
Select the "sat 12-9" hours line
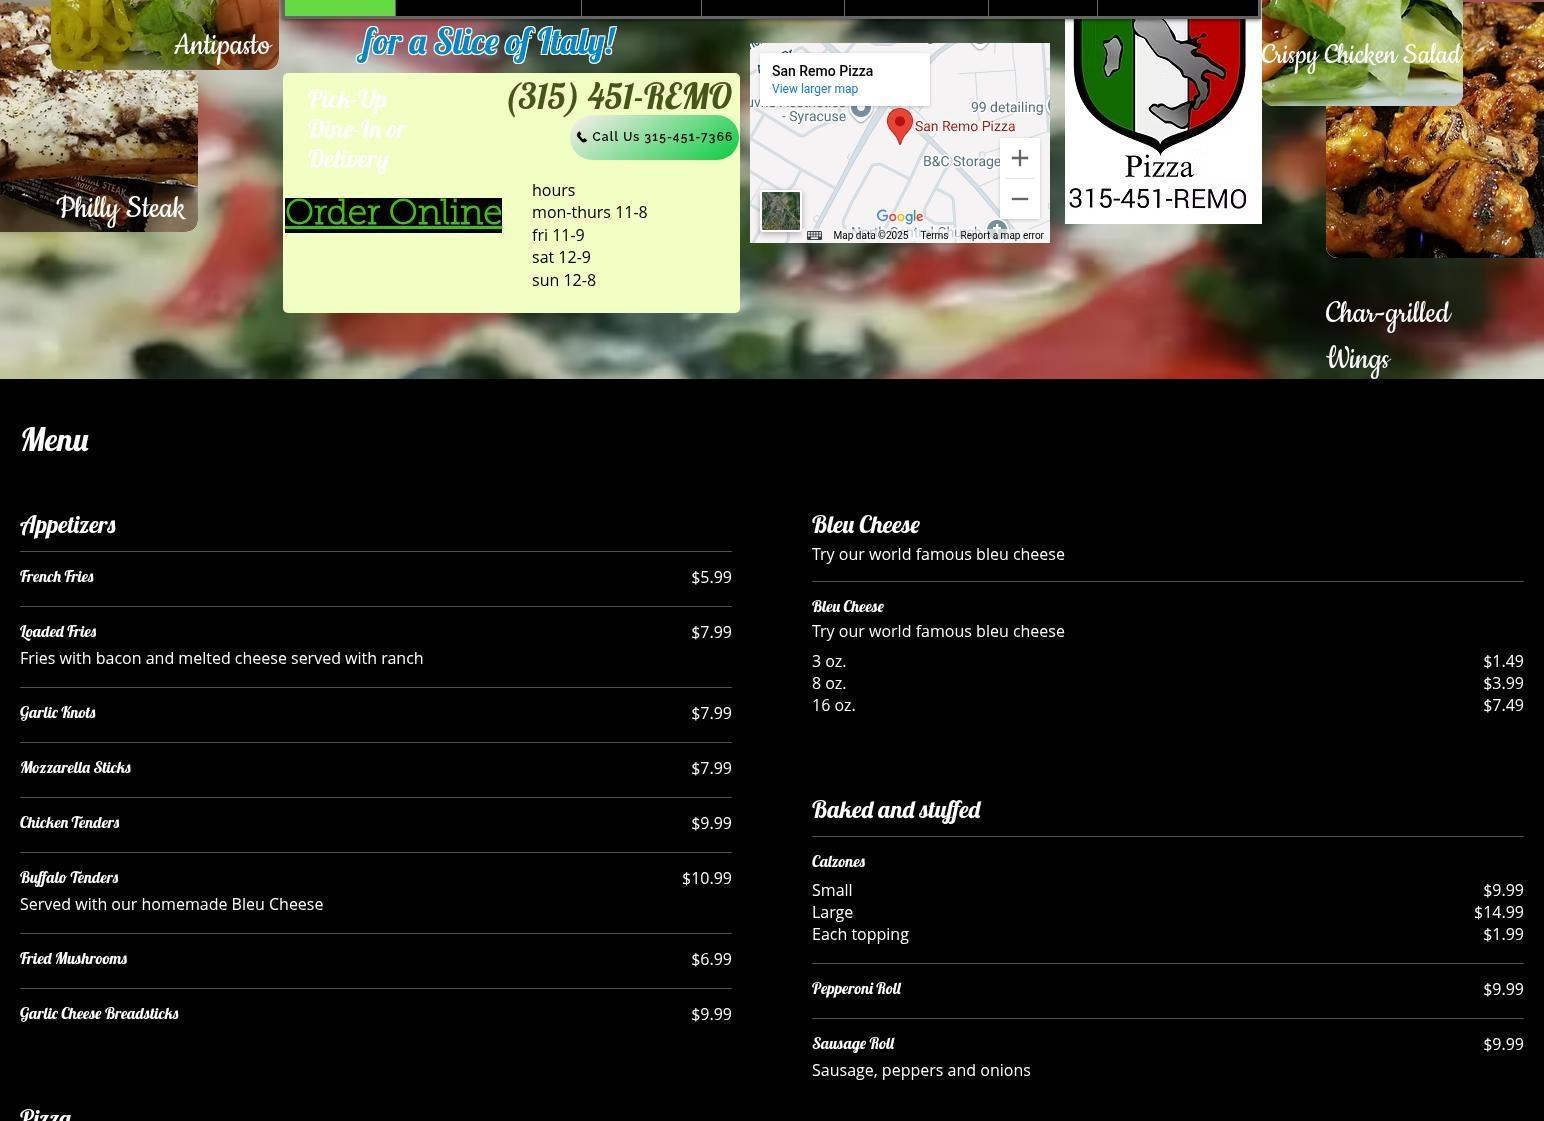point(561,257)
